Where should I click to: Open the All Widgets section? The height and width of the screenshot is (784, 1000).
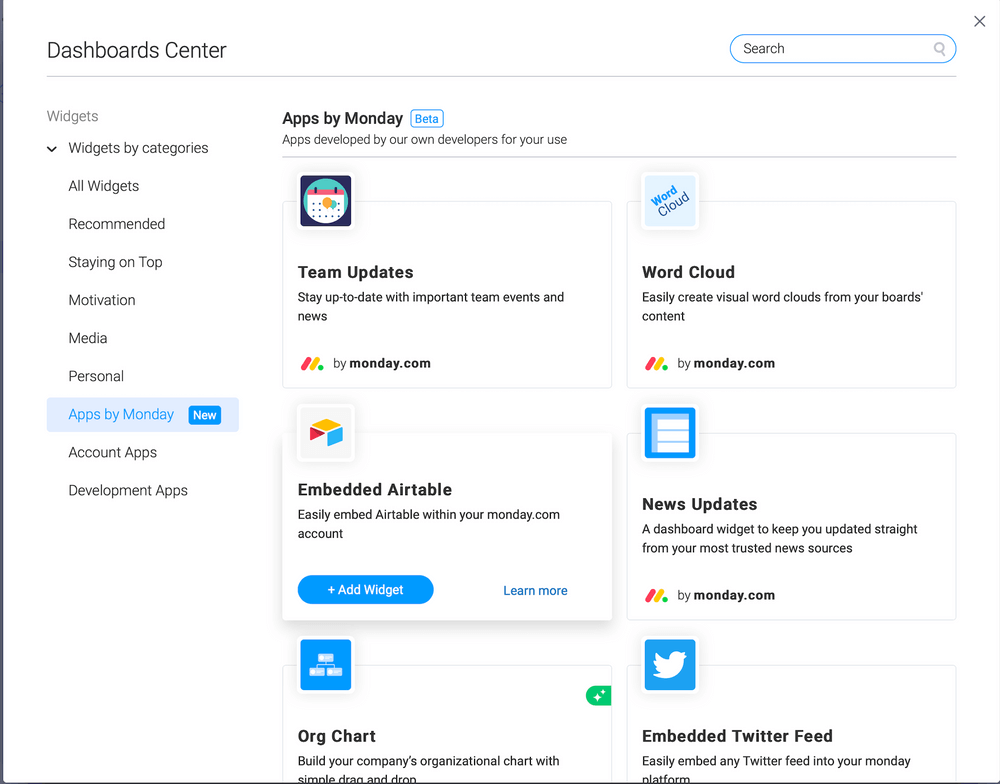[x=103, y=186]
